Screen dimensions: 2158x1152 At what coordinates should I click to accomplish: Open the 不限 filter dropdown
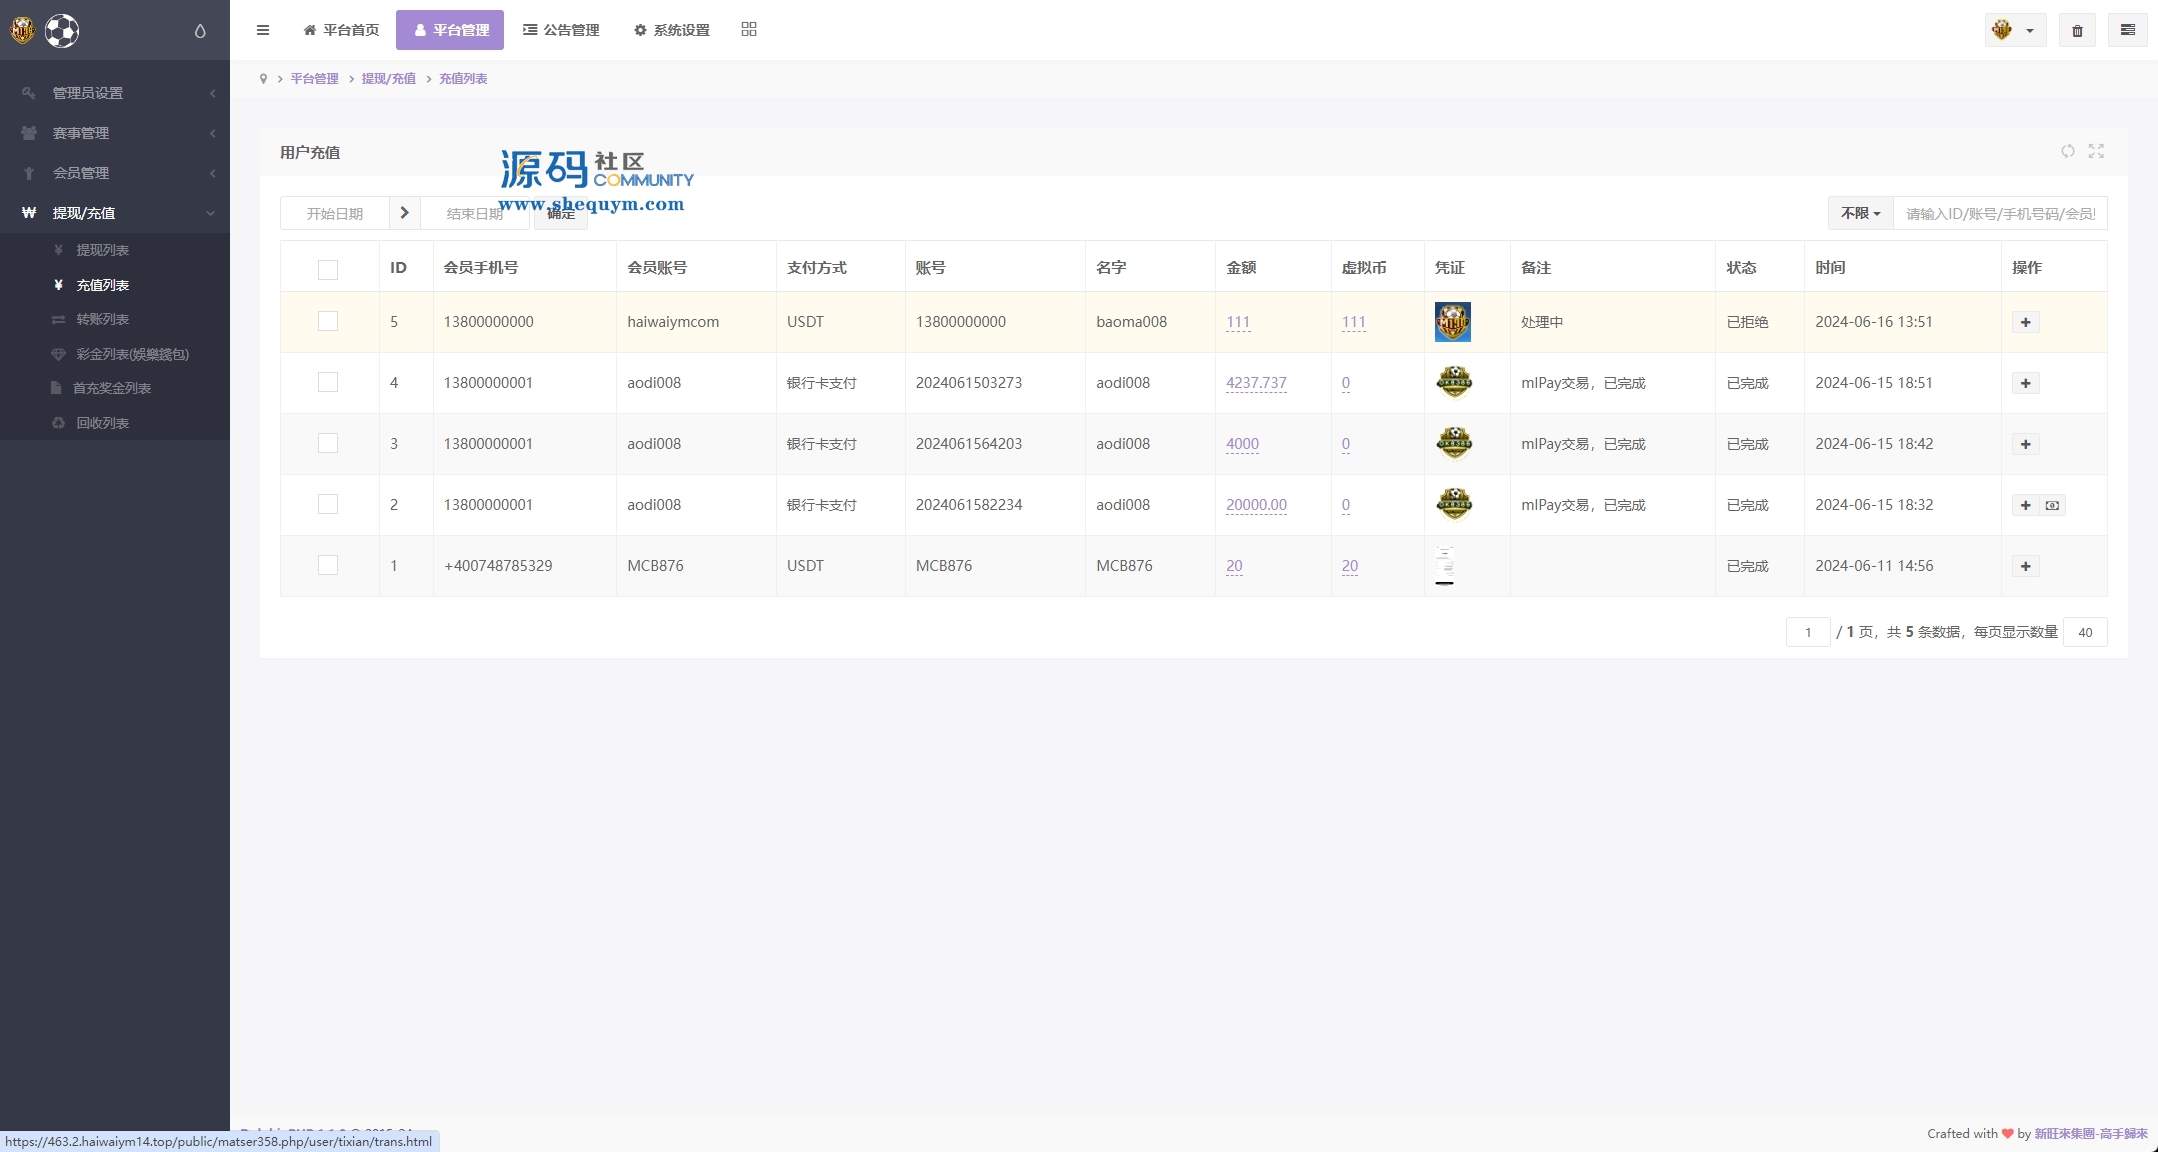(1861, 213)
